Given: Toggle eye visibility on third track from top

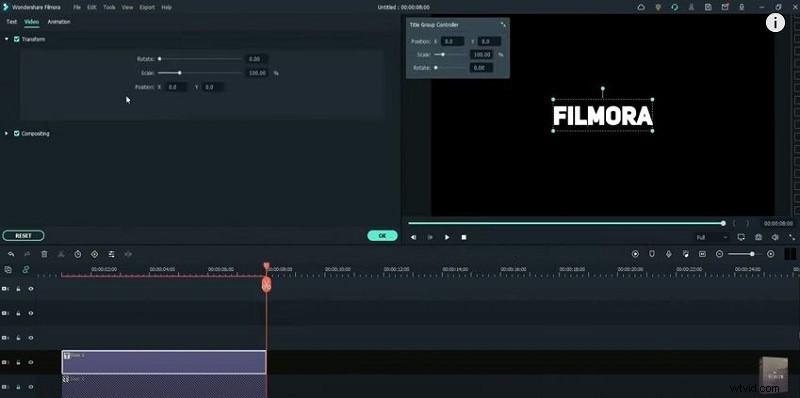Looking at the screenshot, I should tap(31, 338).
